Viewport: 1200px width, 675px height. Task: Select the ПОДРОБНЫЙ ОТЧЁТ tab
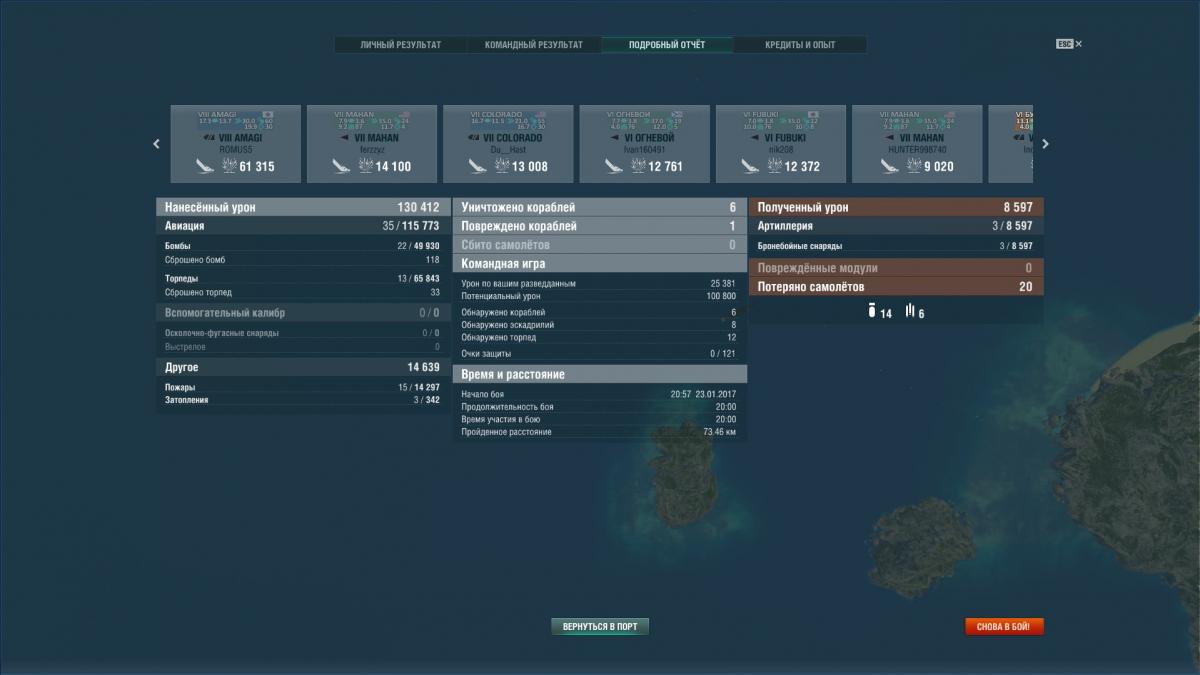[x=667, y=45]
